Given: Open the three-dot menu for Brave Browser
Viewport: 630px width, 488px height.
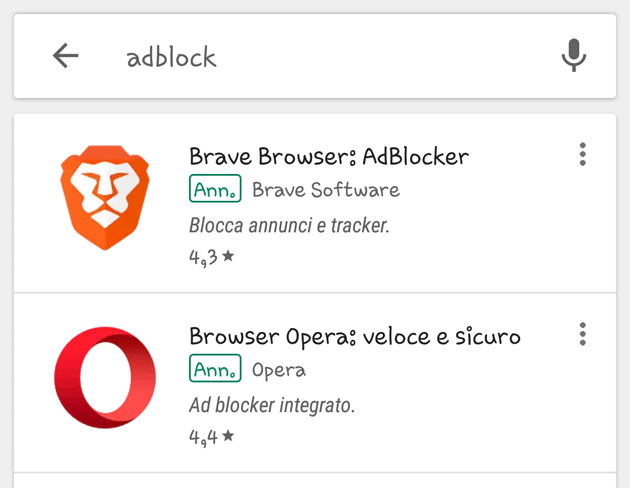Looking at the screenshot, I should point(582,155).
